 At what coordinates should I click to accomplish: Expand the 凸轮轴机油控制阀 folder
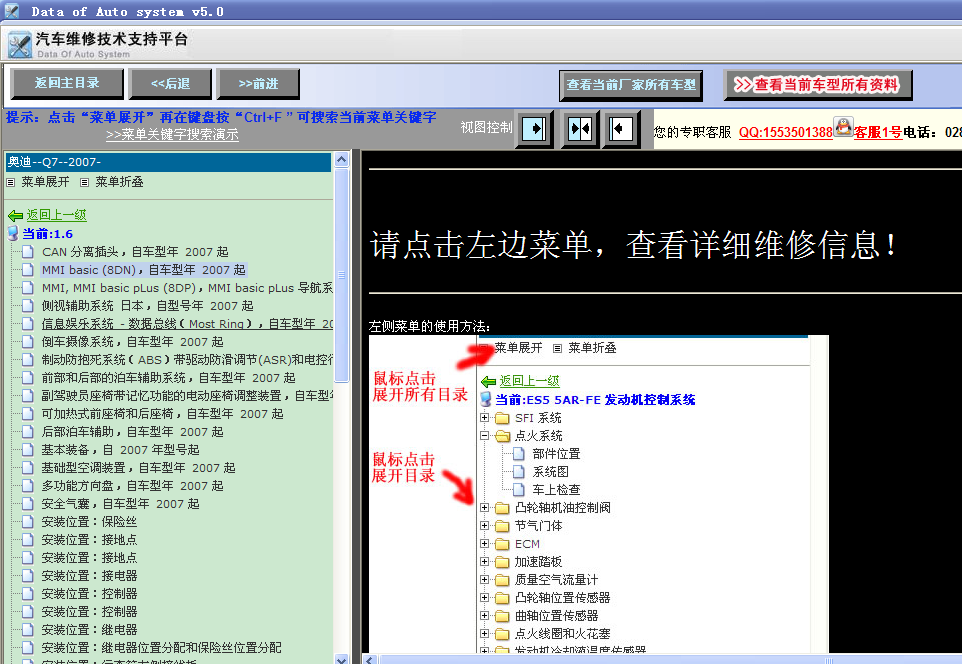point(485,508)
